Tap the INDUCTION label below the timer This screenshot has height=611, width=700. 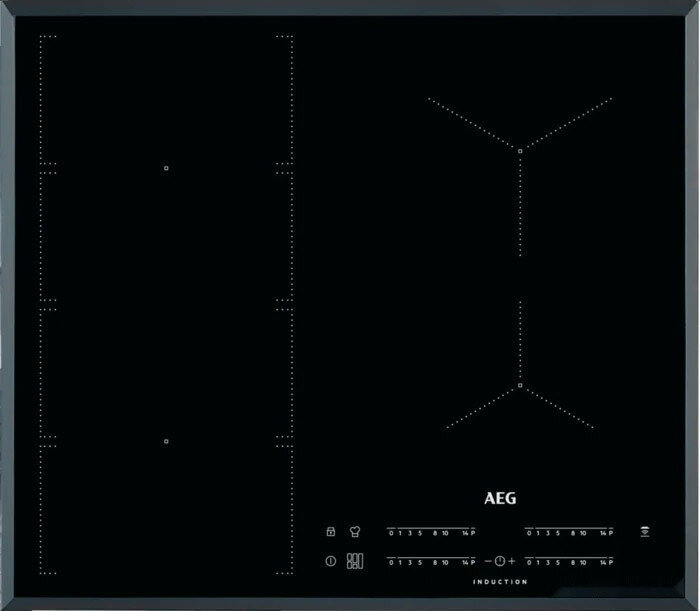[x=500, y=582]
